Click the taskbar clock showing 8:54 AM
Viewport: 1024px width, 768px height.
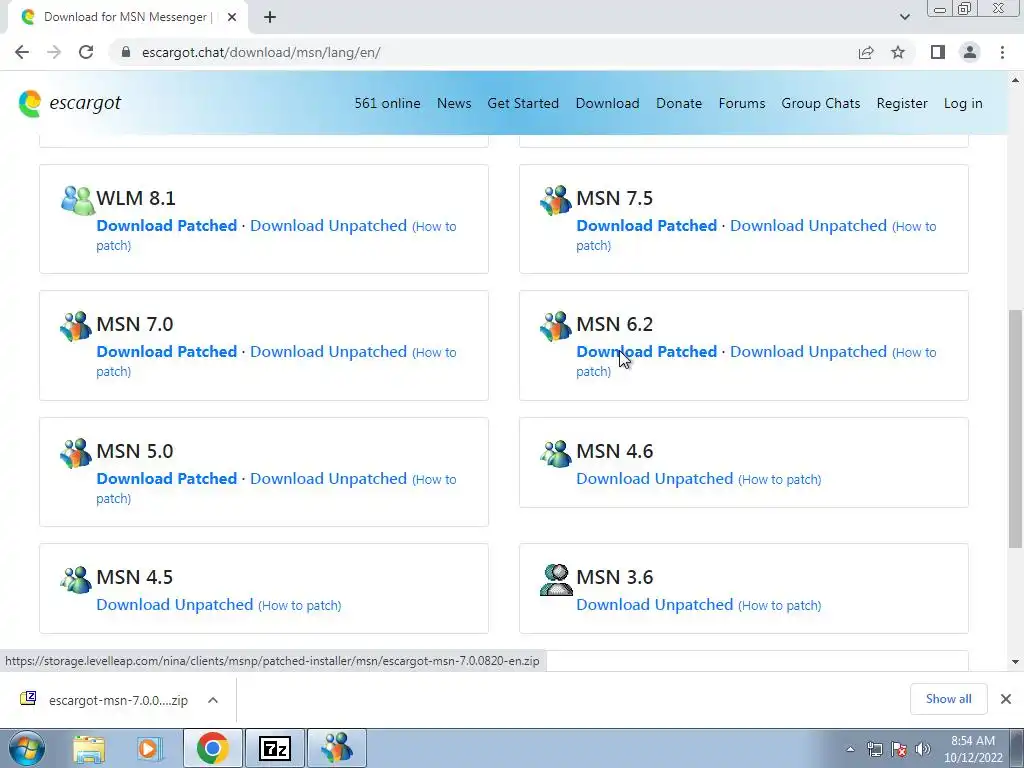[973, 749]
